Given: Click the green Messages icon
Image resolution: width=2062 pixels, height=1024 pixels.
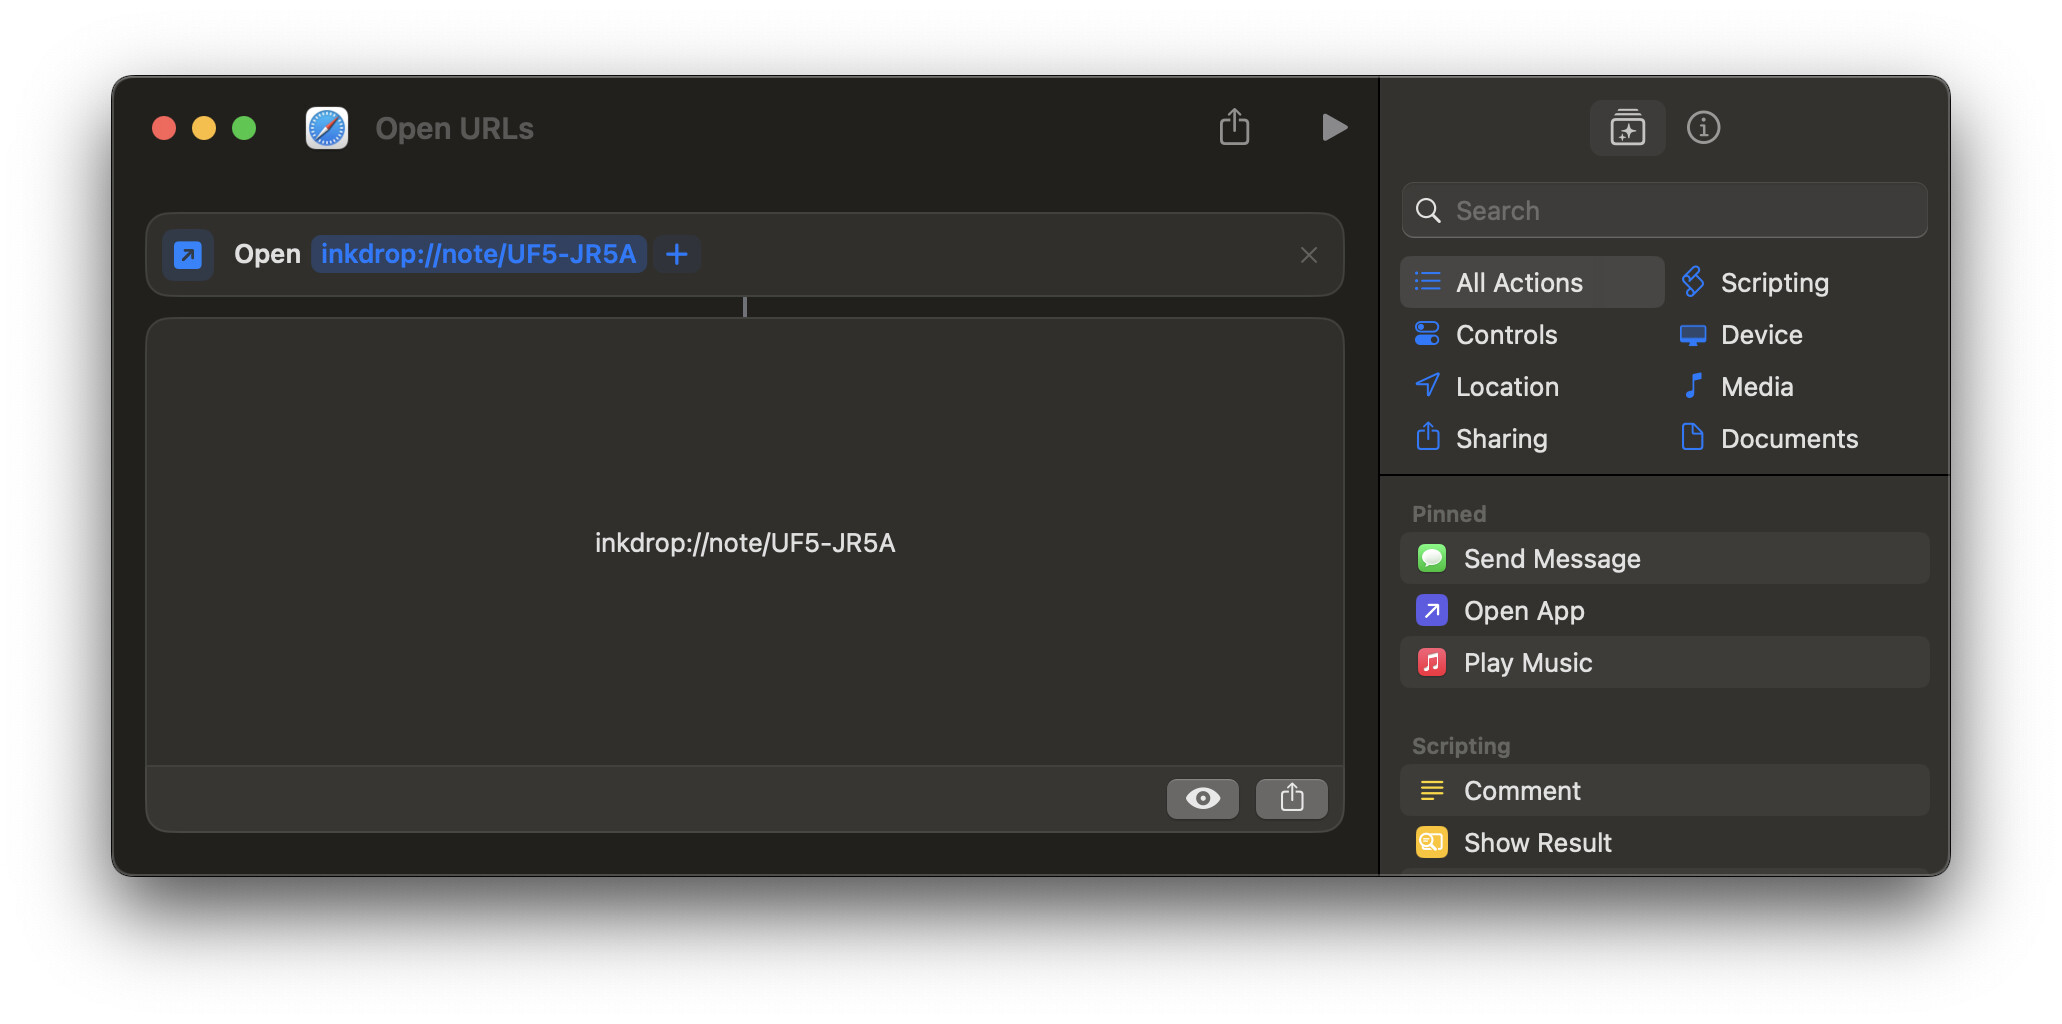Looking at the screenshot, I should 1432,558.
